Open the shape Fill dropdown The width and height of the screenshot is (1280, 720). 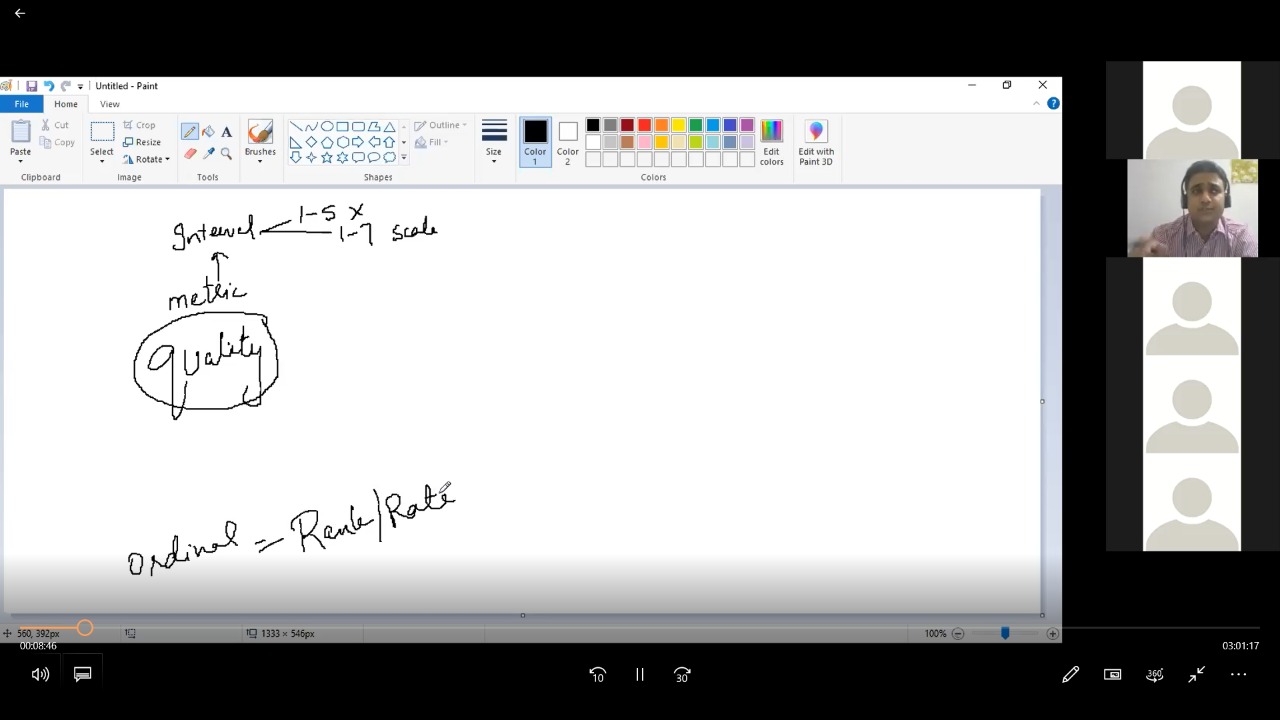click(x=431, y=142)
